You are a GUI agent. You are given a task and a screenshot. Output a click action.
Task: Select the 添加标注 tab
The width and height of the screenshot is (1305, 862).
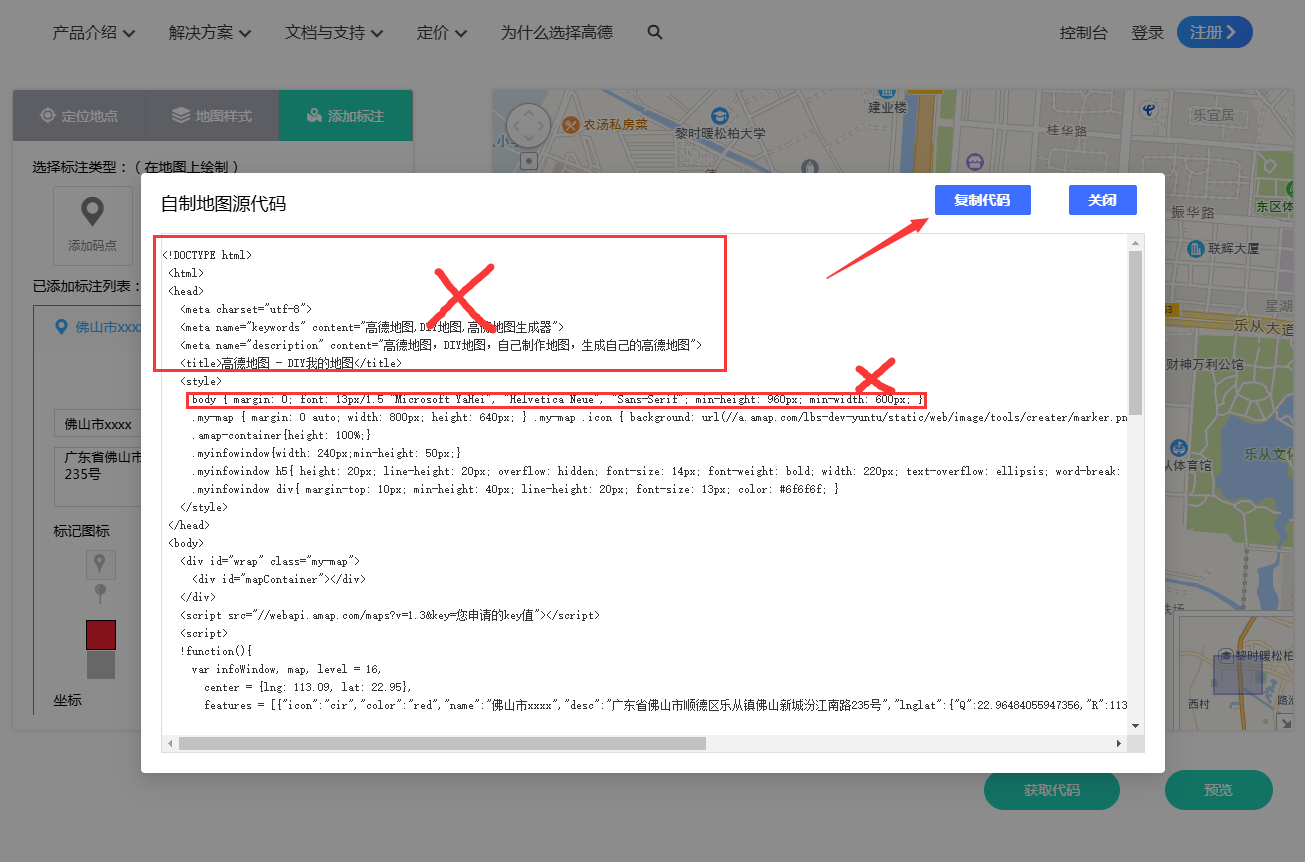coord(346,115)
